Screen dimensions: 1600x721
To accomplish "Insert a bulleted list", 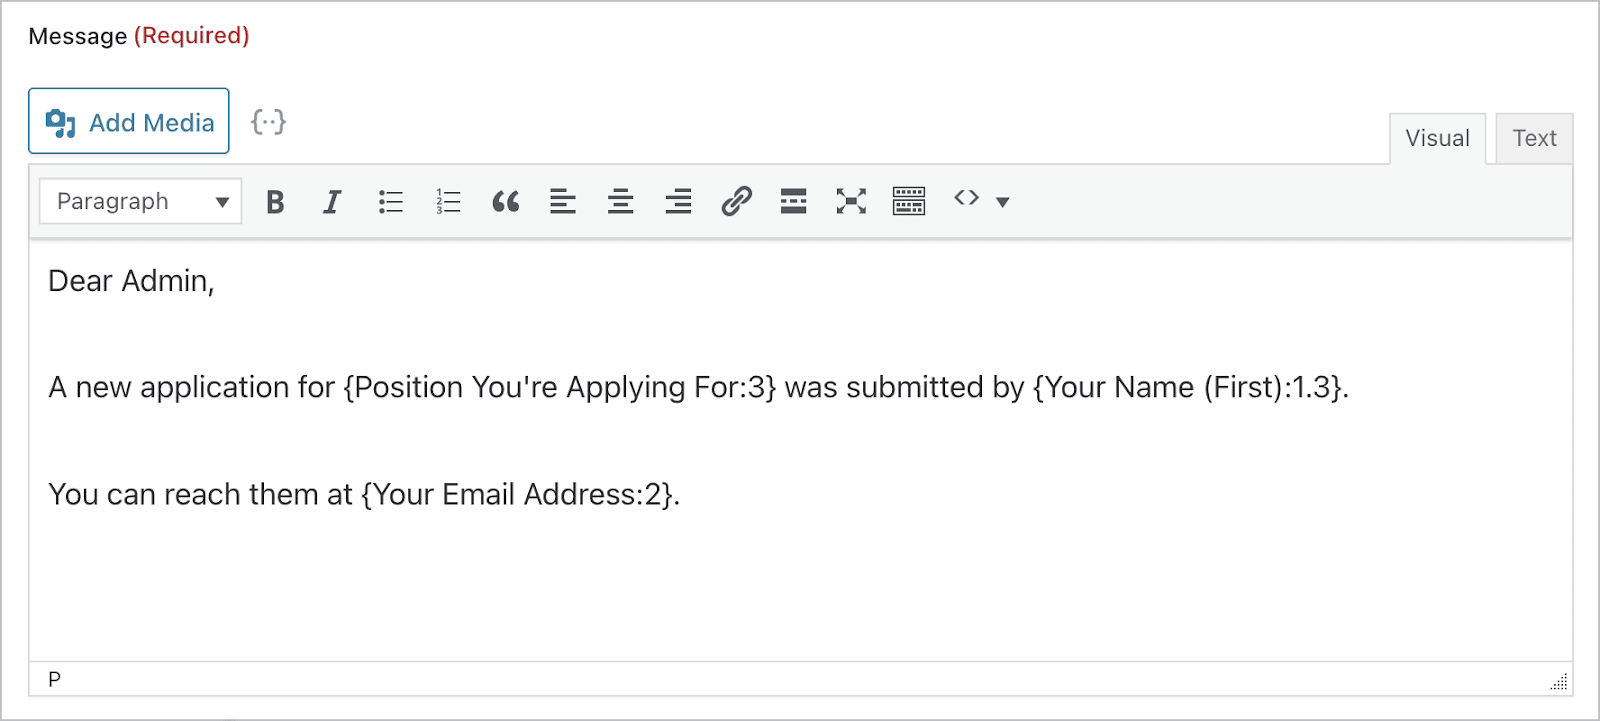I will 390,201.
